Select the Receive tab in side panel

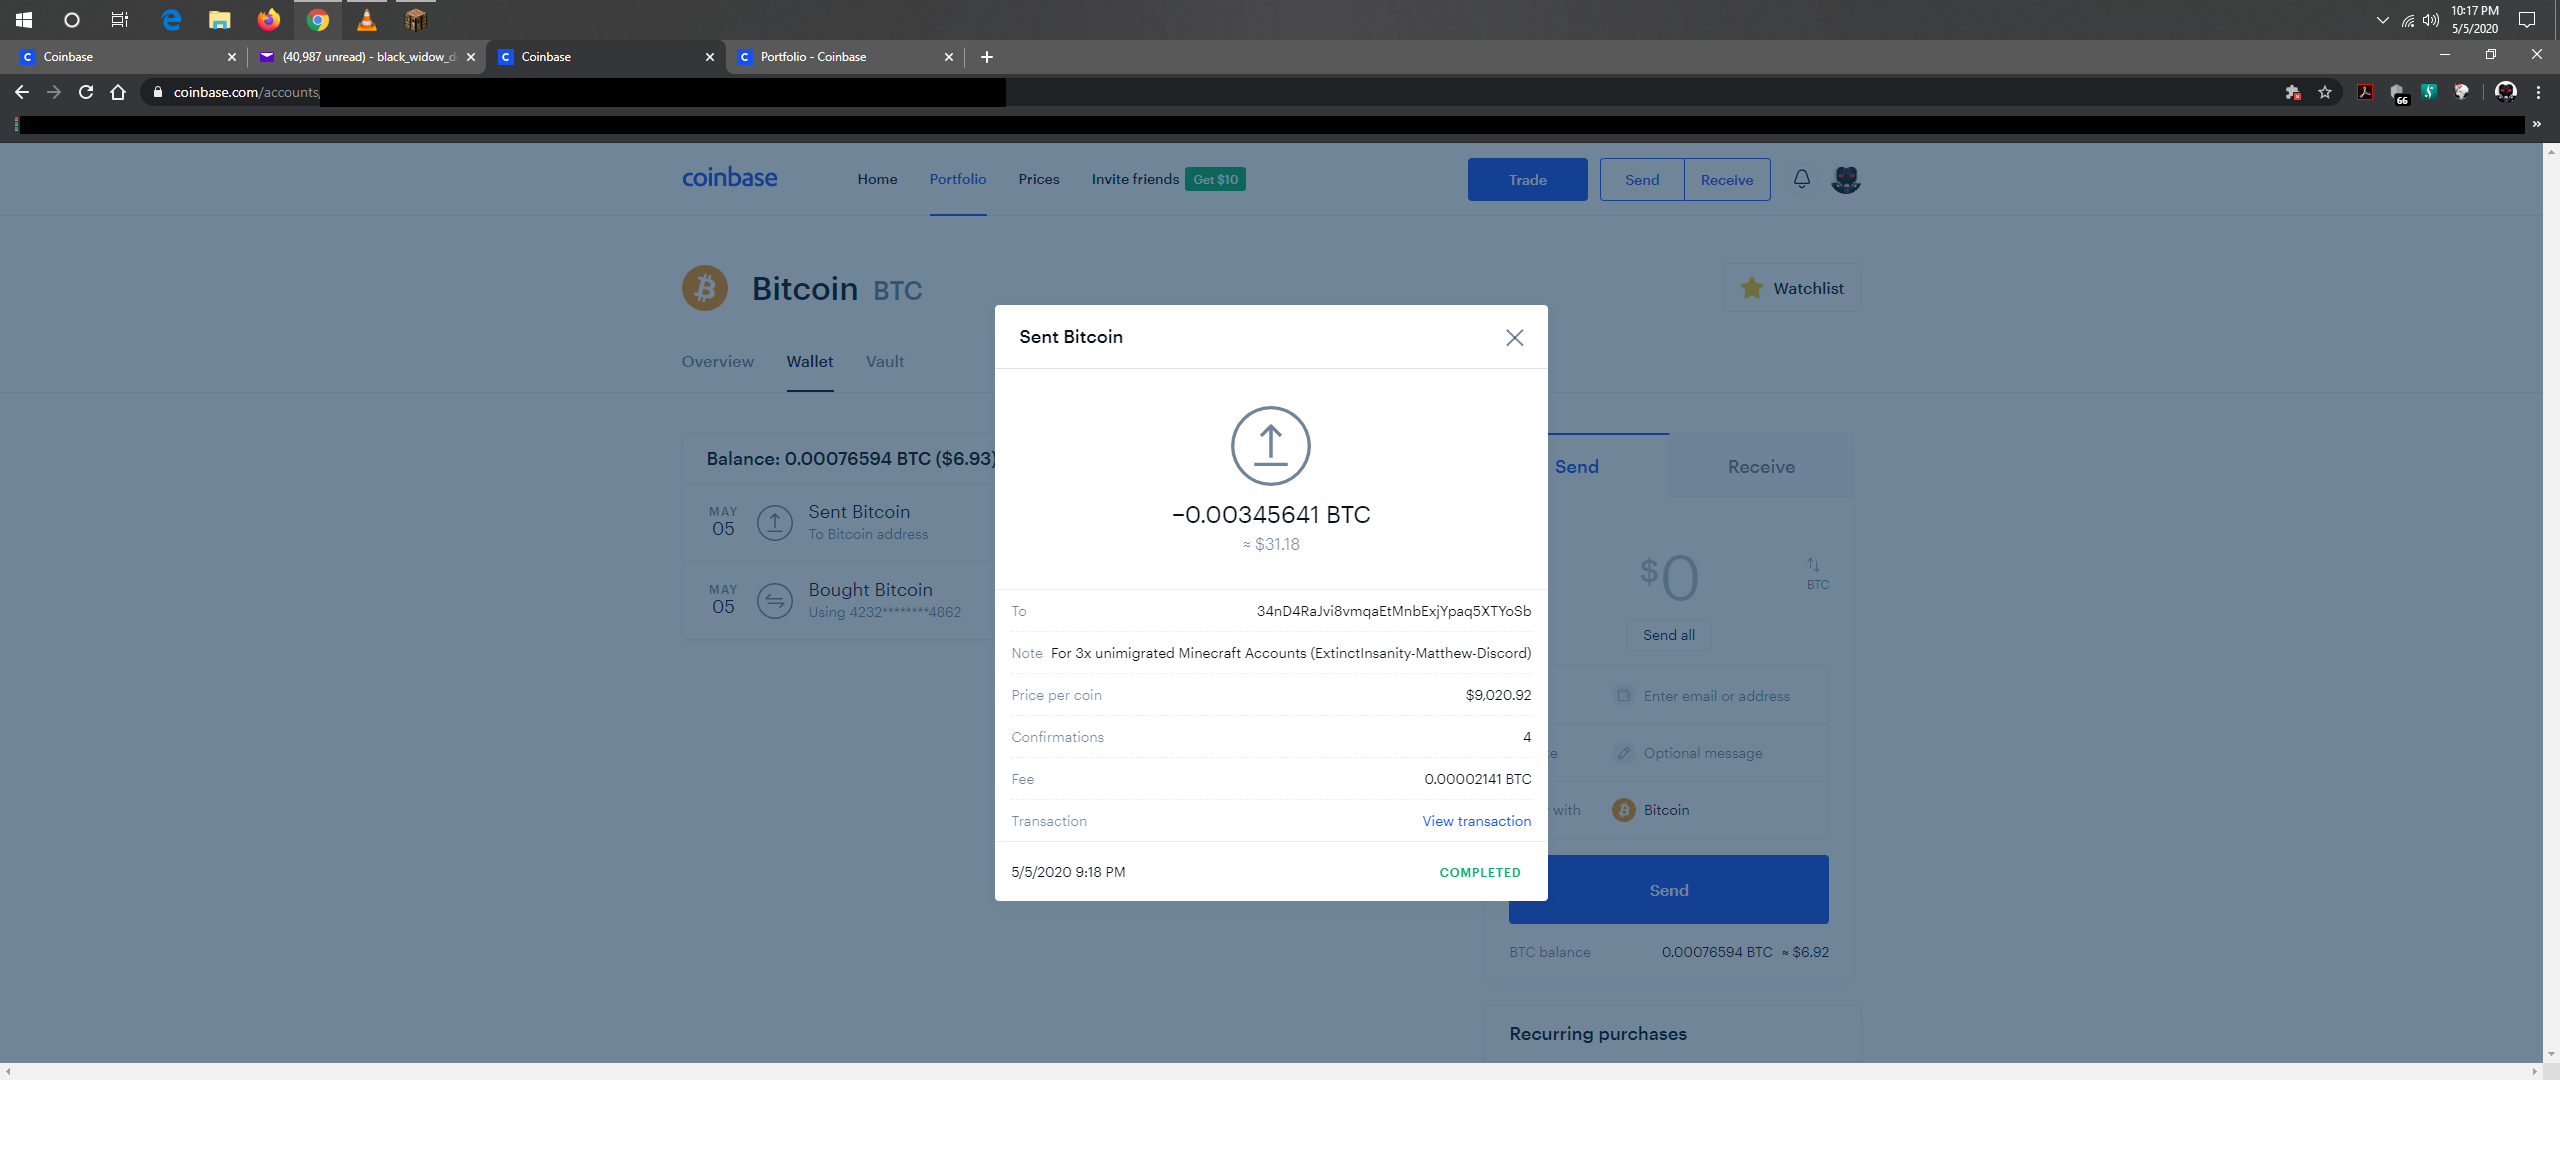point(1760,467)
